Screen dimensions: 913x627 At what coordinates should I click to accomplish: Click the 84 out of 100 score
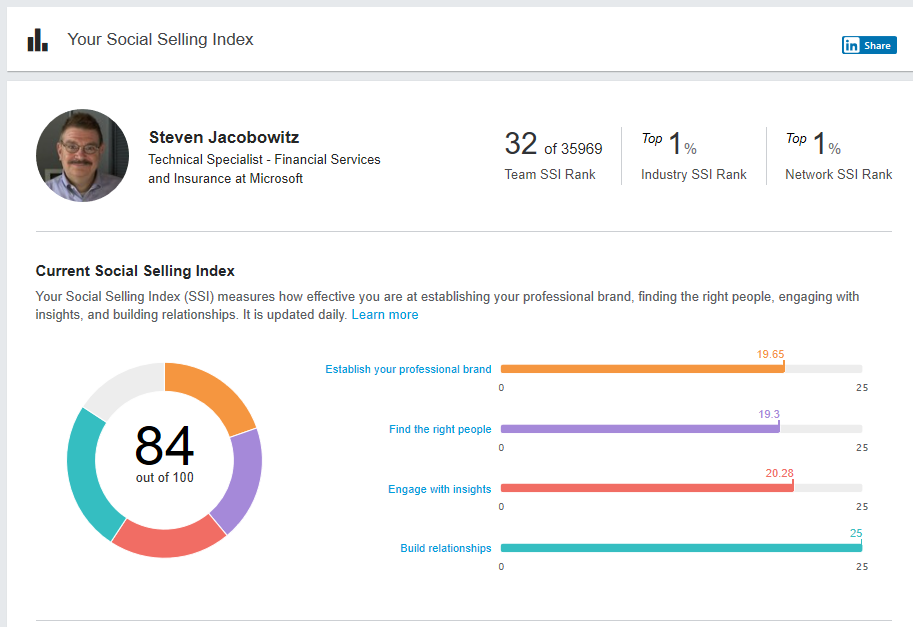[x=165, y=455]
